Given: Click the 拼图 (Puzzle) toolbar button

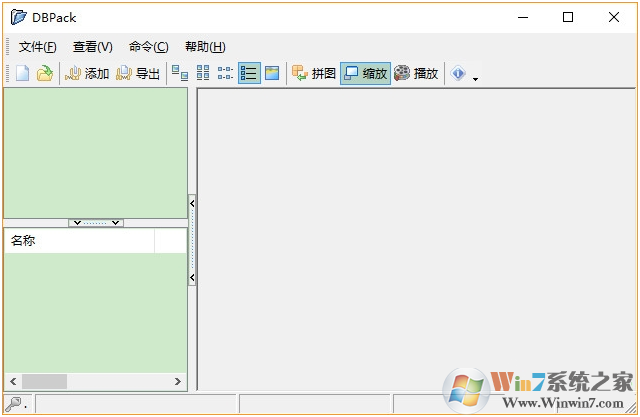Looking at the screenshot, I should 314,73.
